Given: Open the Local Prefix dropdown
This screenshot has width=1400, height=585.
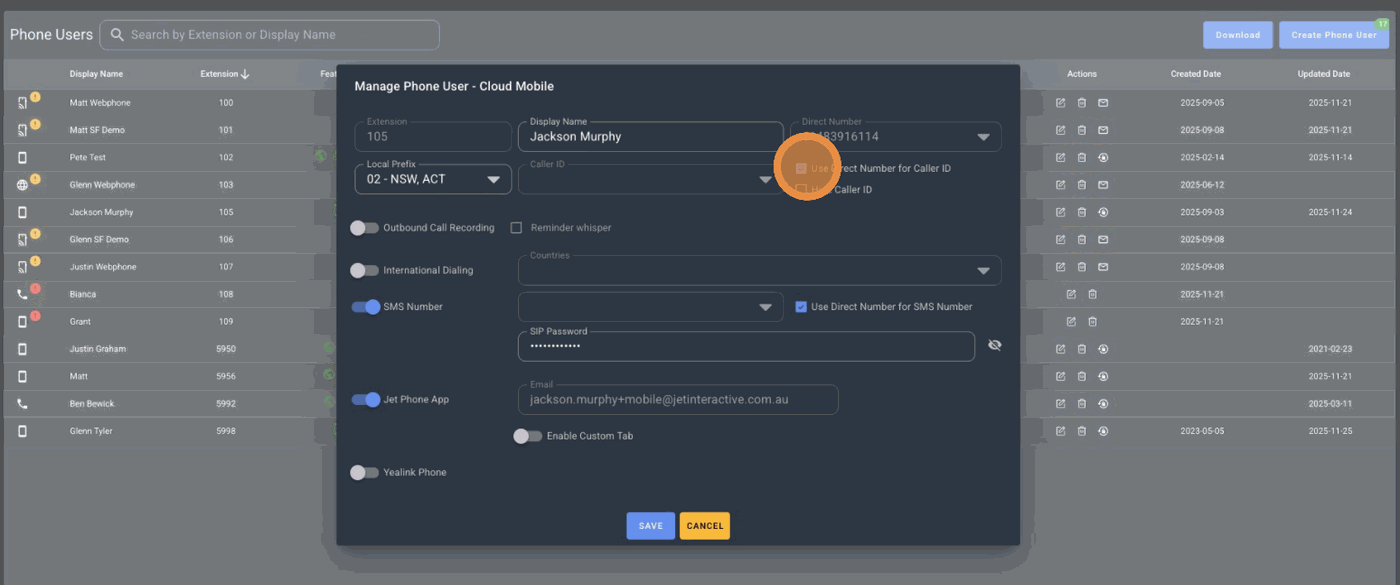Looking at the screenshot, I should (x=433, y=179).
